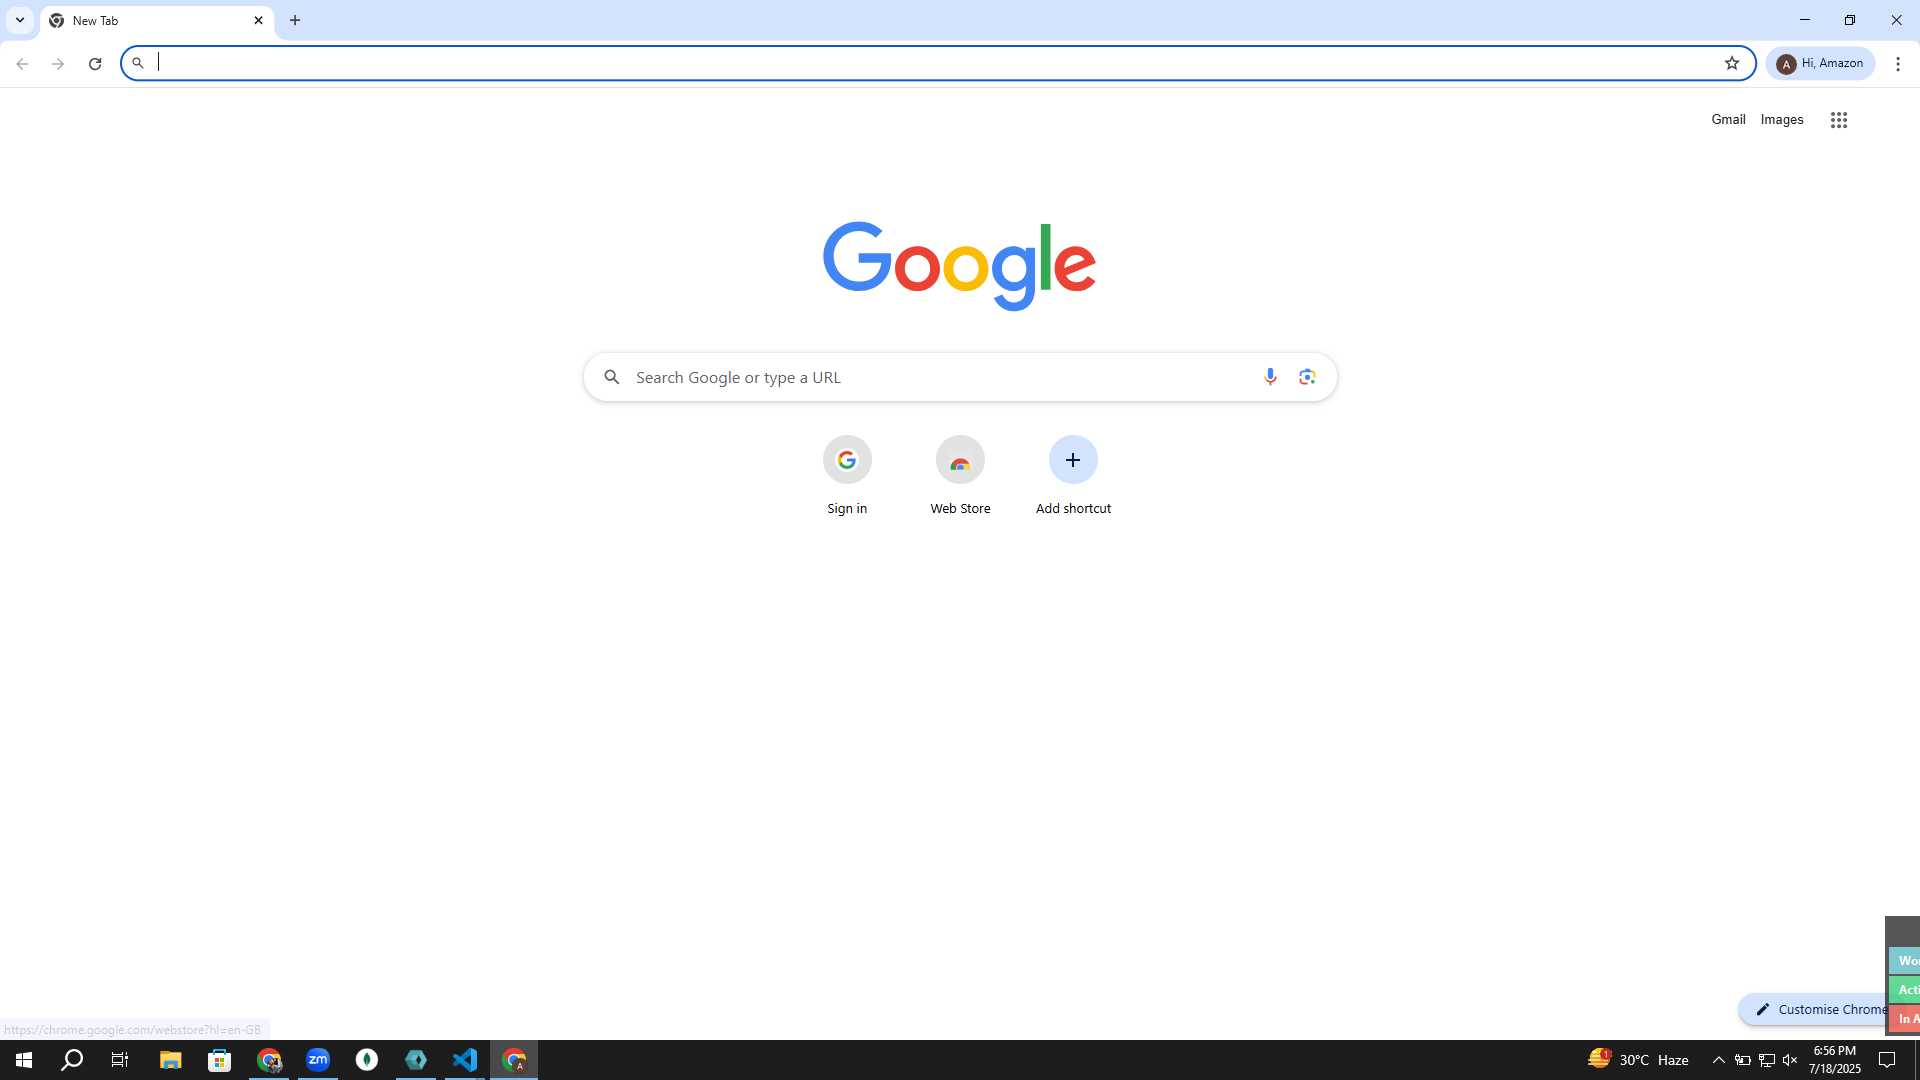Open Task View on the taskbar
The width and height of the screenshot is (1920, 1080).
(120, 1060)
